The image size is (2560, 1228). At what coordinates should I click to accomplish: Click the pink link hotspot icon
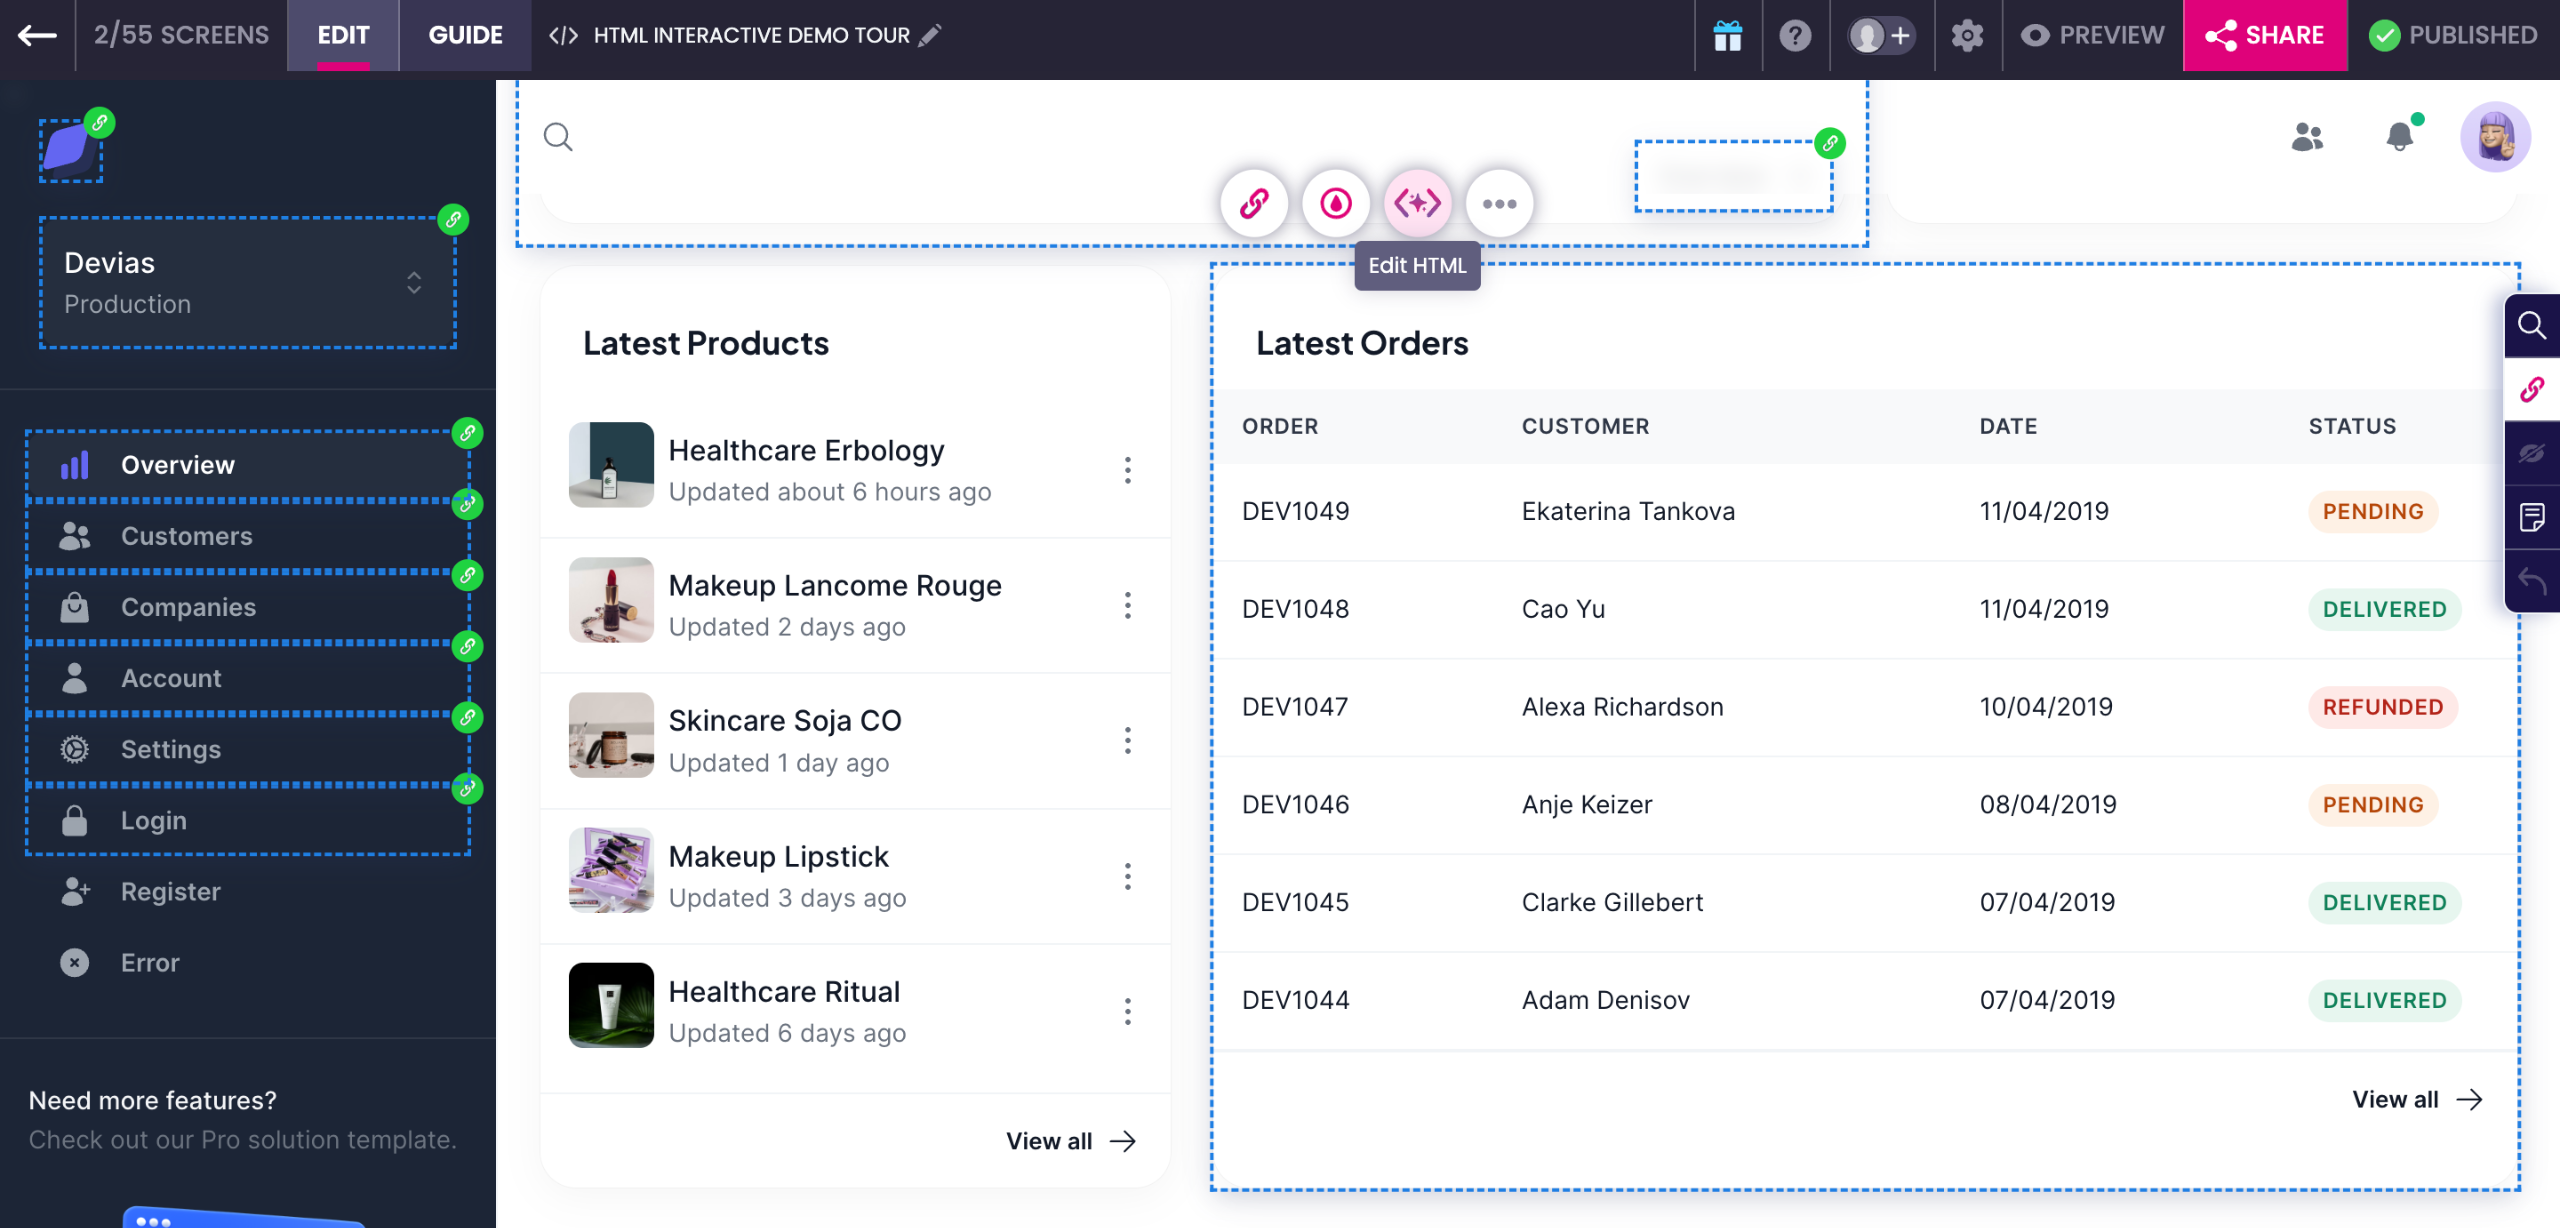point(1254,204)
